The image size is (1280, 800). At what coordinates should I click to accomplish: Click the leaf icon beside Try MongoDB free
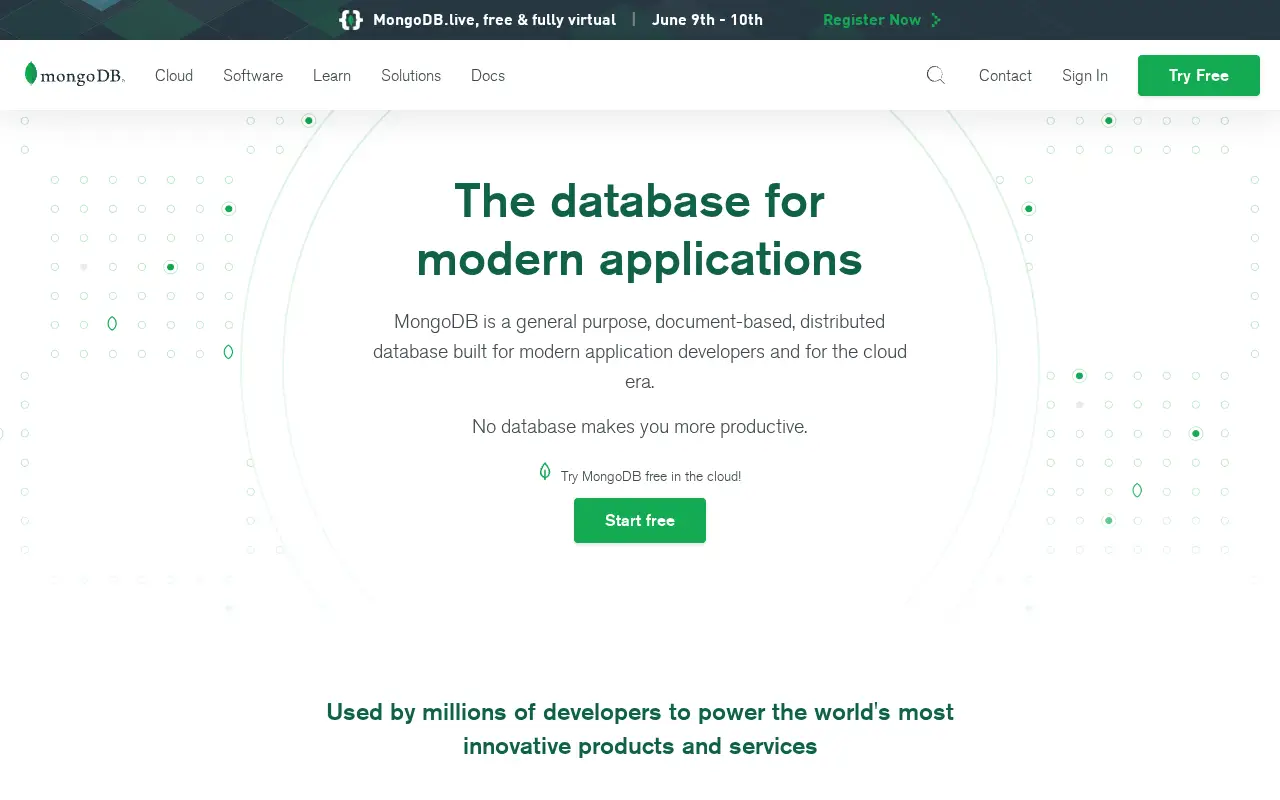tap(545, 471)
